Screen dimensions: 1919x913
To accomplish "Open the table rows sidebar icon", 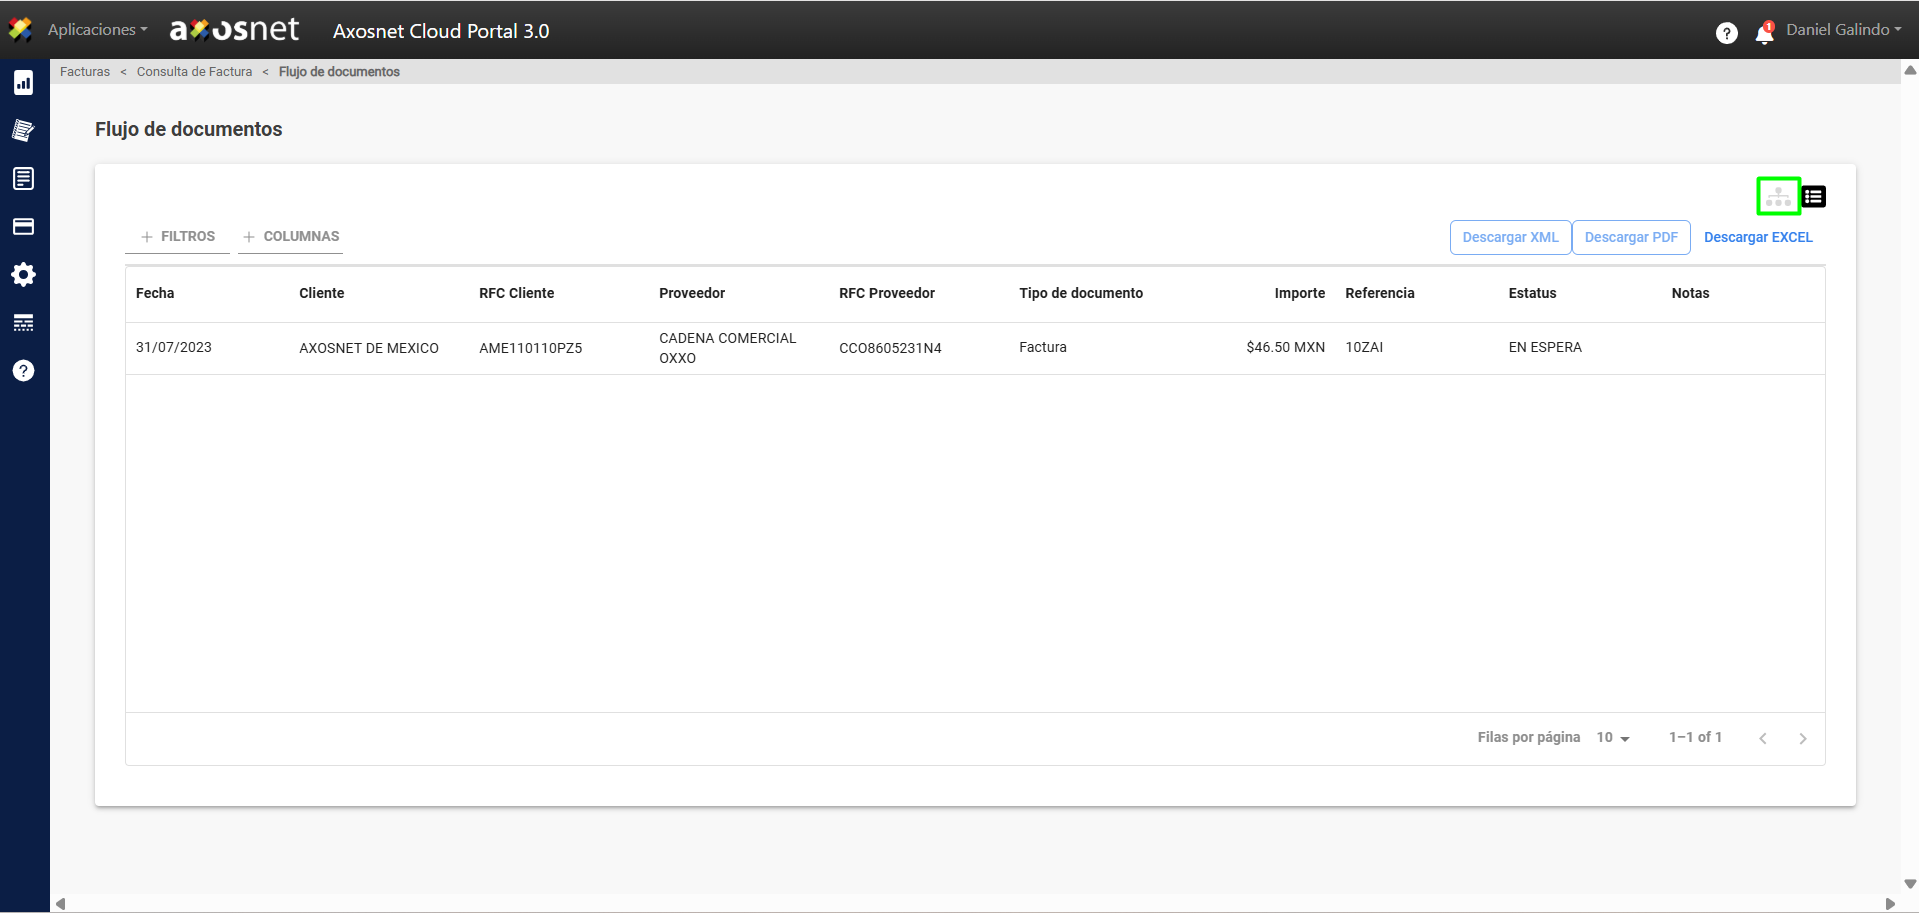I will tap(23, 323).
